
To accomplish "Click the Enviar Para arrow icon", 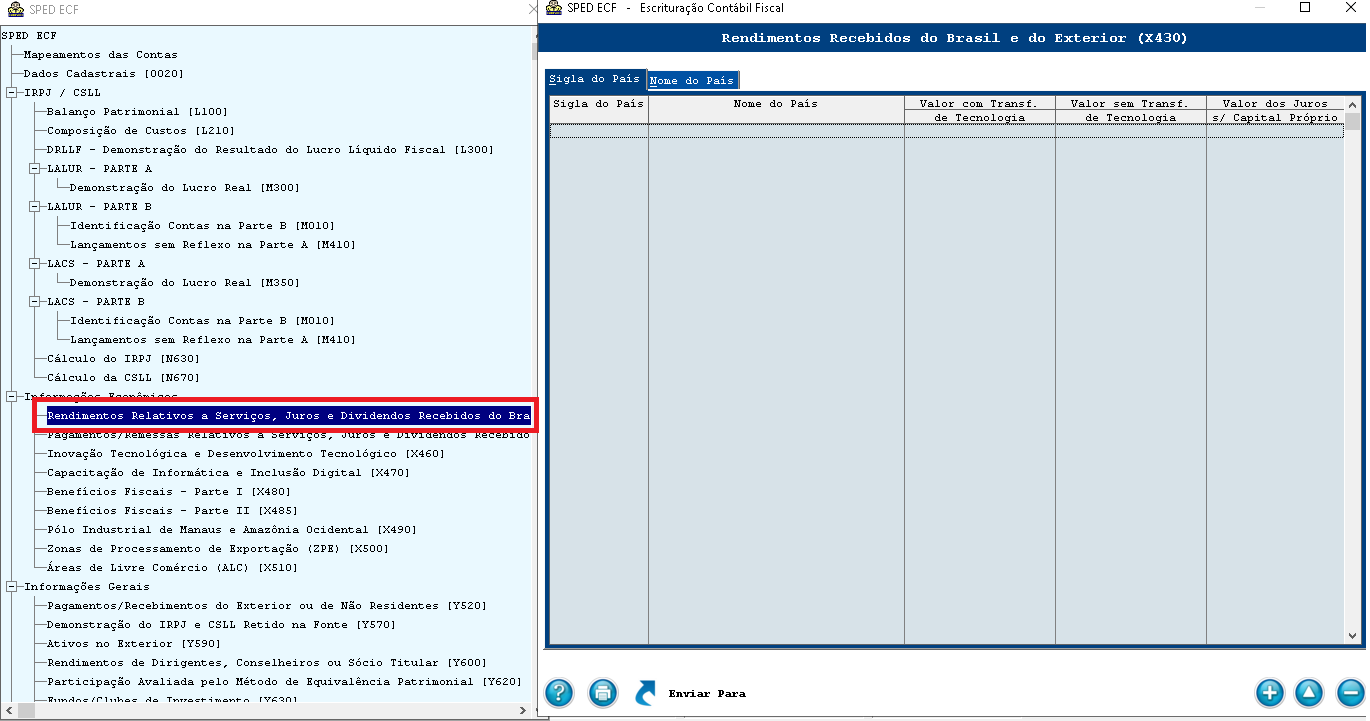I will click(646, 692).
